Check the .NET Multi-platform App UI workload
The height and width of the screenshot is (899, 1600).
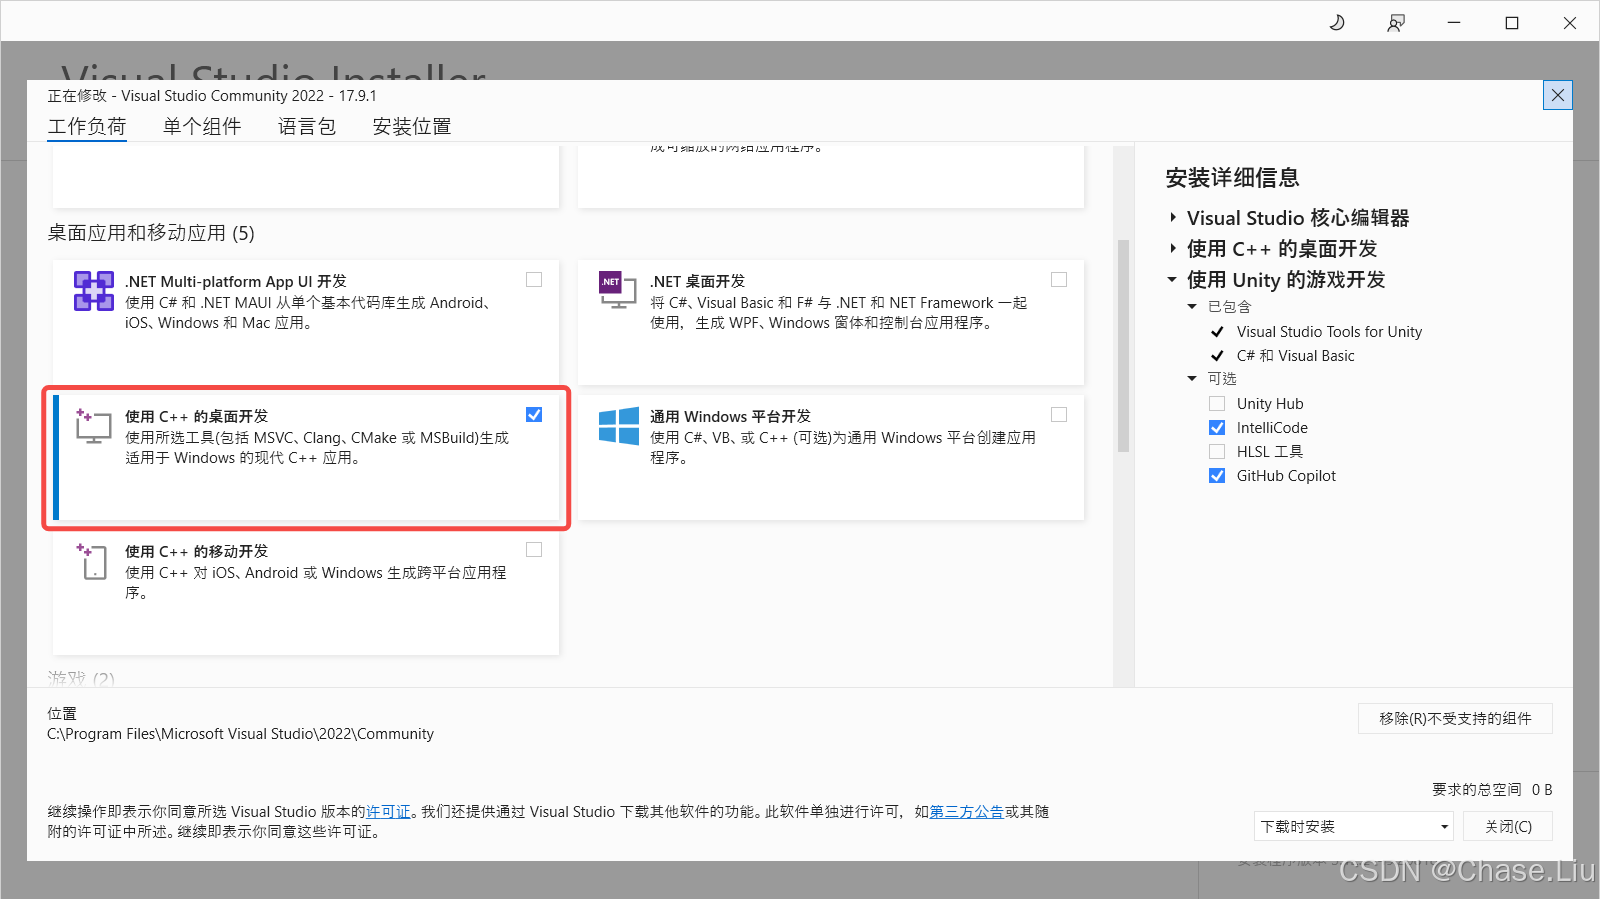[x=534, y=280]
